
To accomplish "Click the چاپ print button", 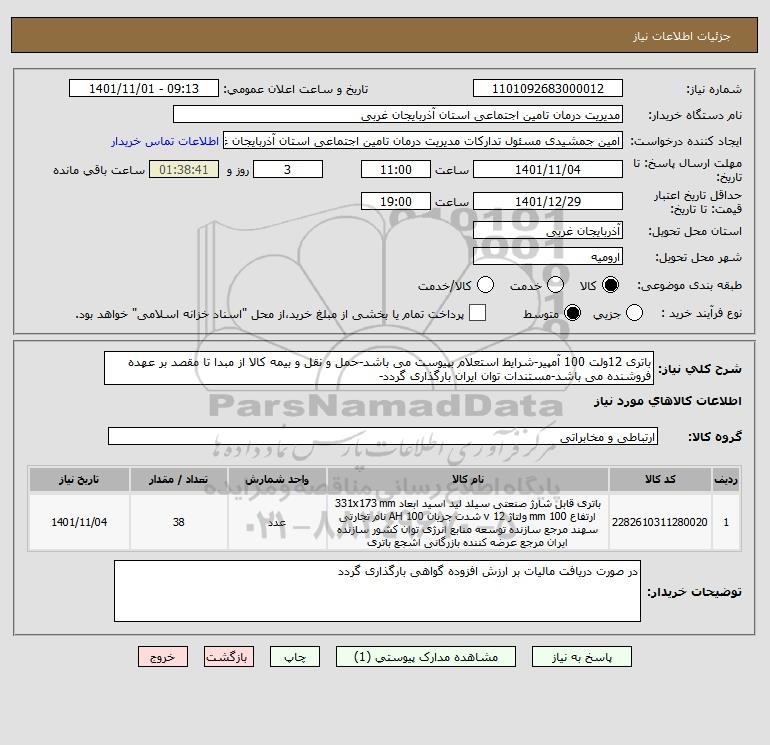I will (295, 657).
